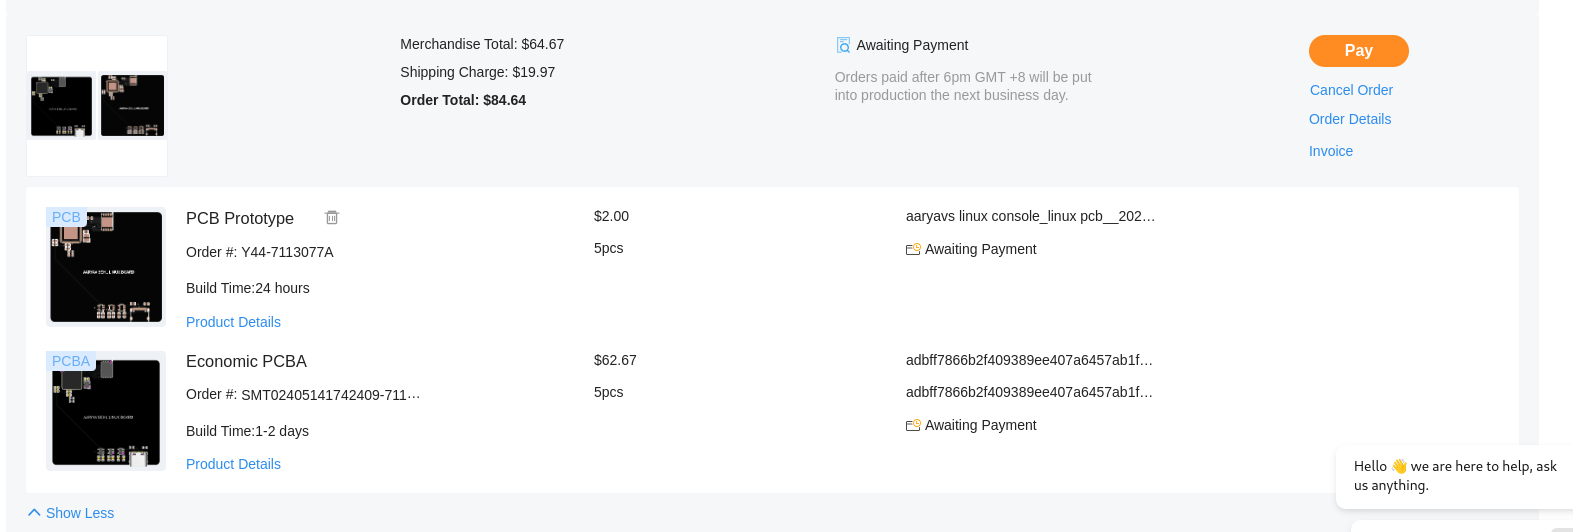Open Order Details link
The image size is (1573, 532).
pyautogui.click(x=1350, y=119)
